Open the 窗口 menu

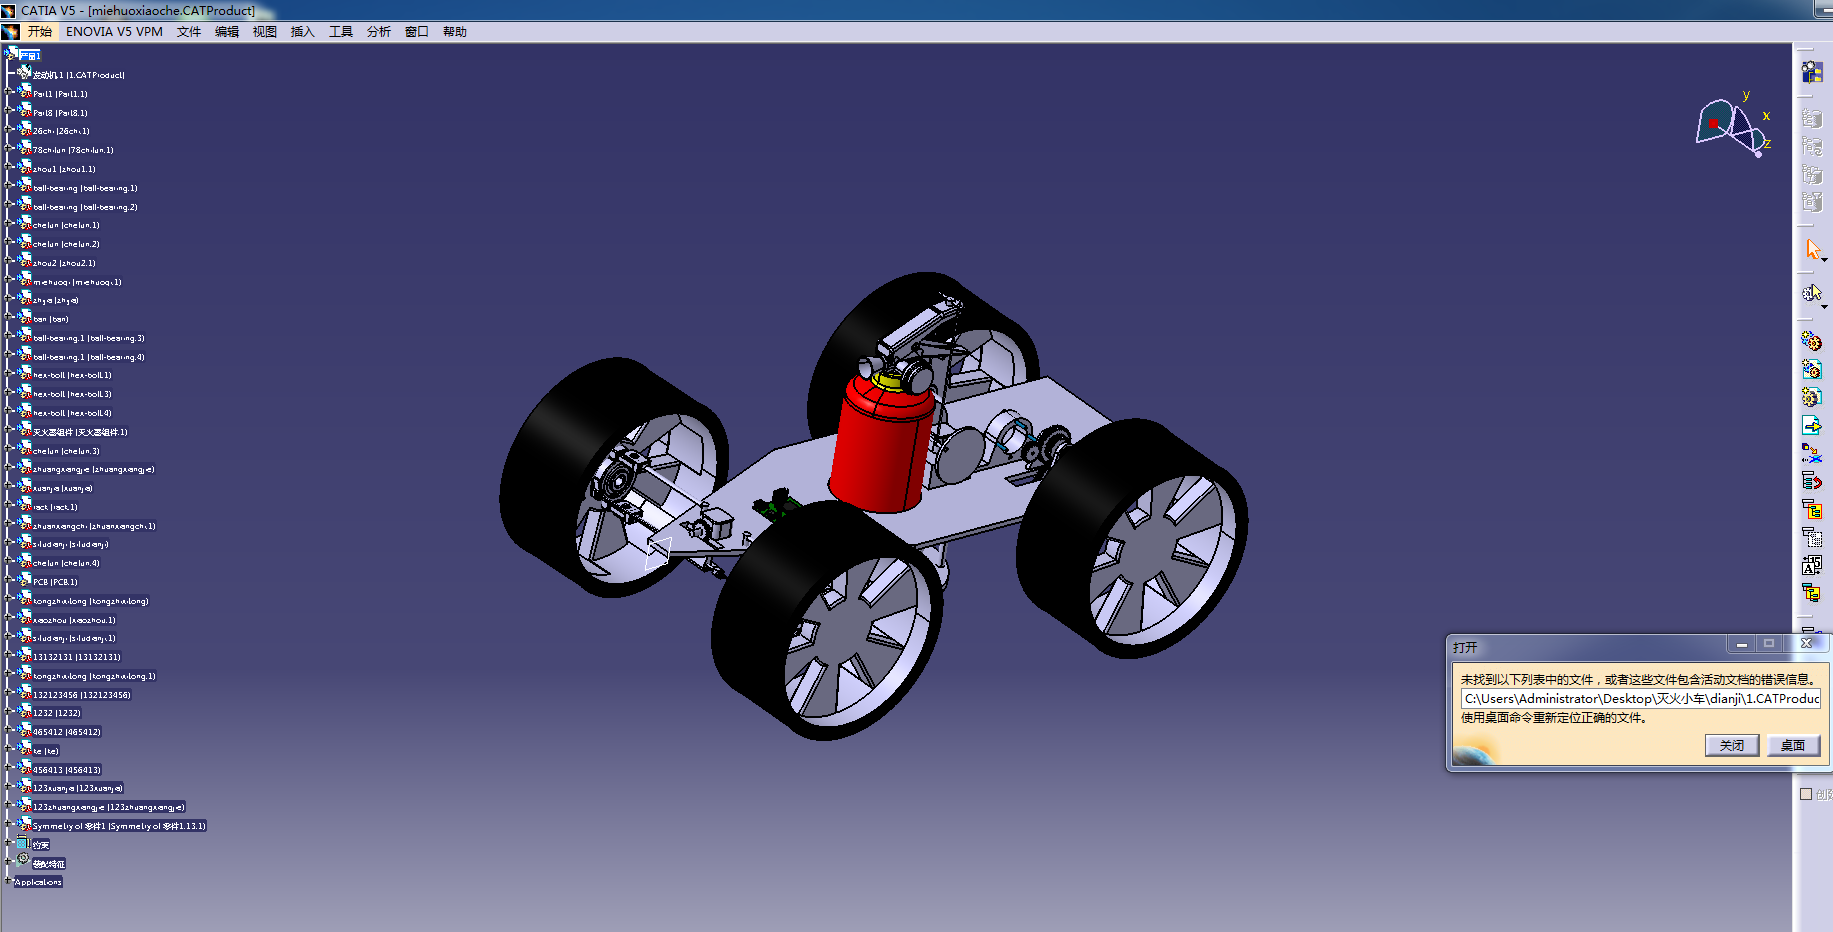tap(417, 32)
